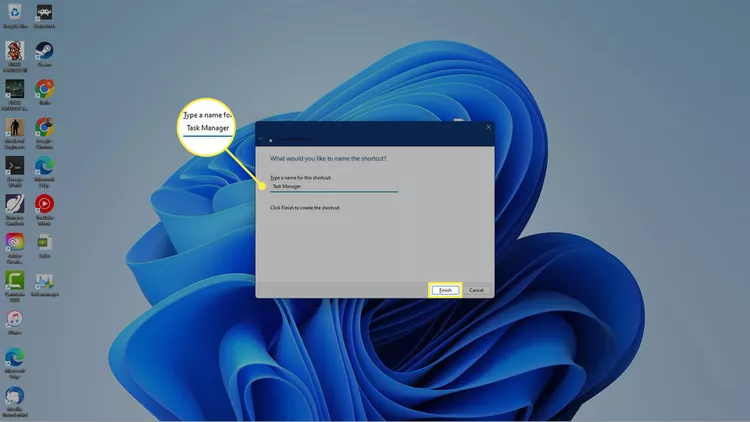Open Google Chrome shortcut with profile photo

click(44, 133)
